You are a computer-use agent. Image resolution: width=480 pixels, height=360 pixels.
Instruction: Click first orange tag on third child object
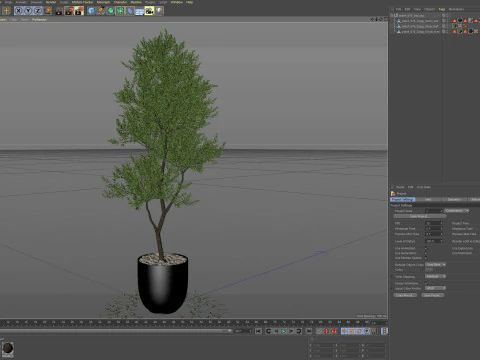454,31
